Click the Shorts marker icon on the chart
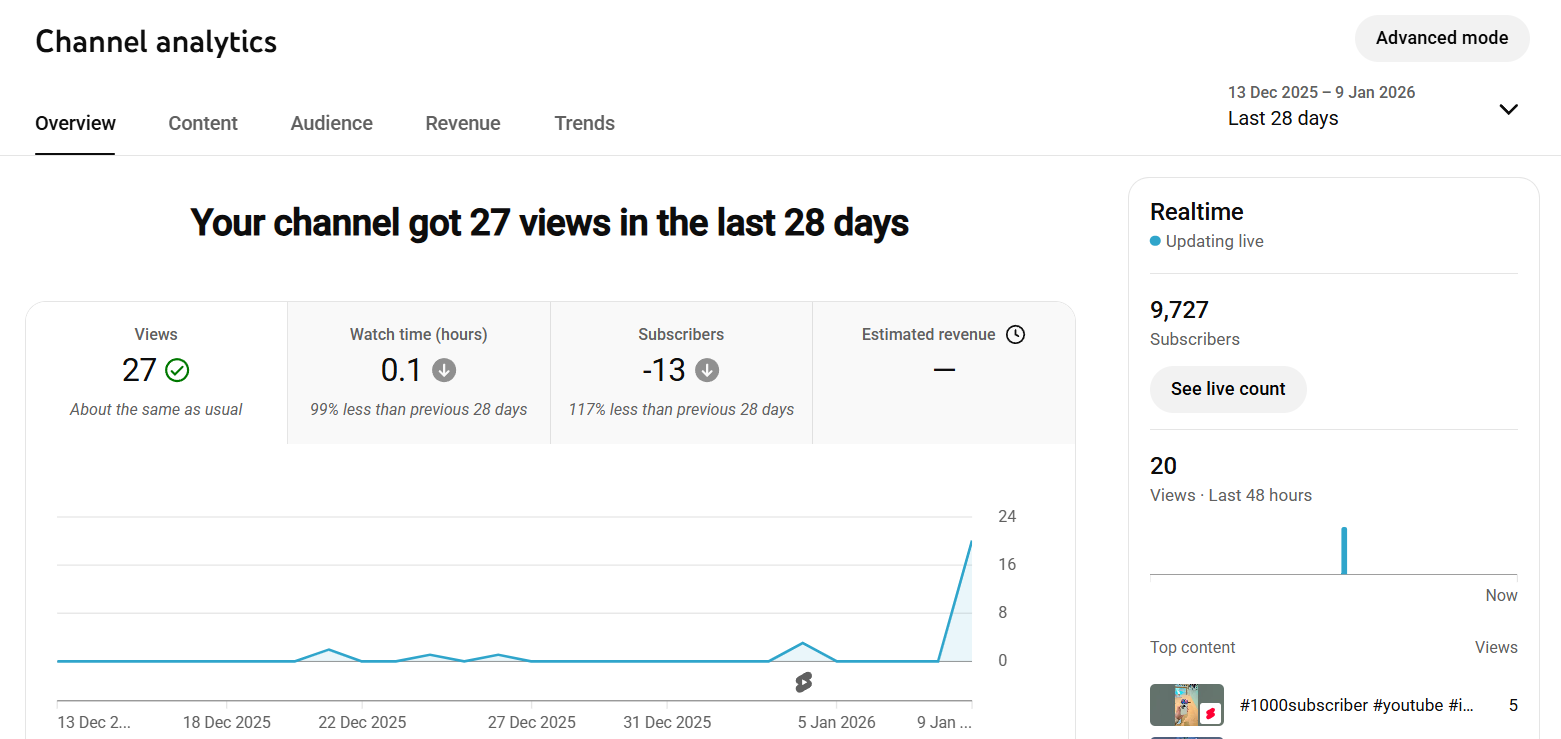The height and width of the screenshot is (739, 1561). 803,682
